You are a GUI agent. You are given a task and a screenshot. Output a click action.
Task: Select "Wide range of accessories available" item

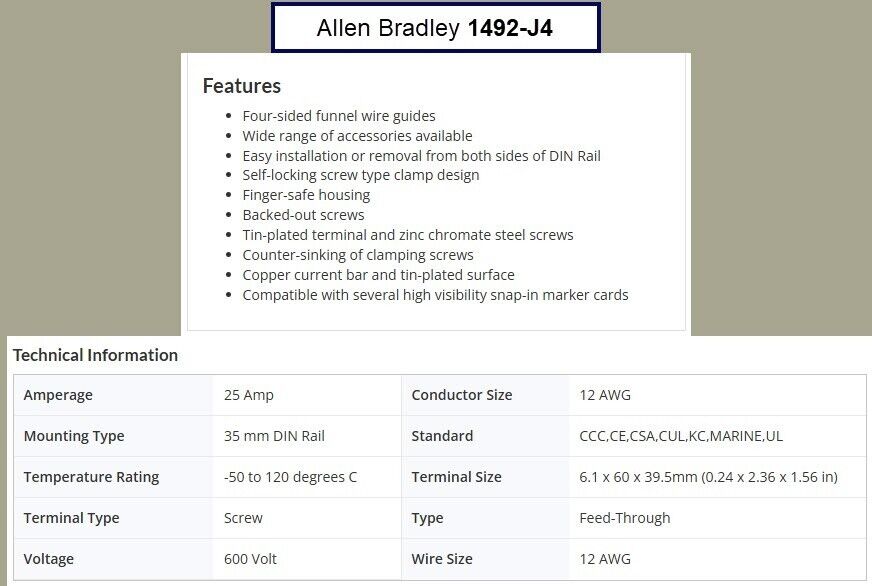tap(357, 136)
